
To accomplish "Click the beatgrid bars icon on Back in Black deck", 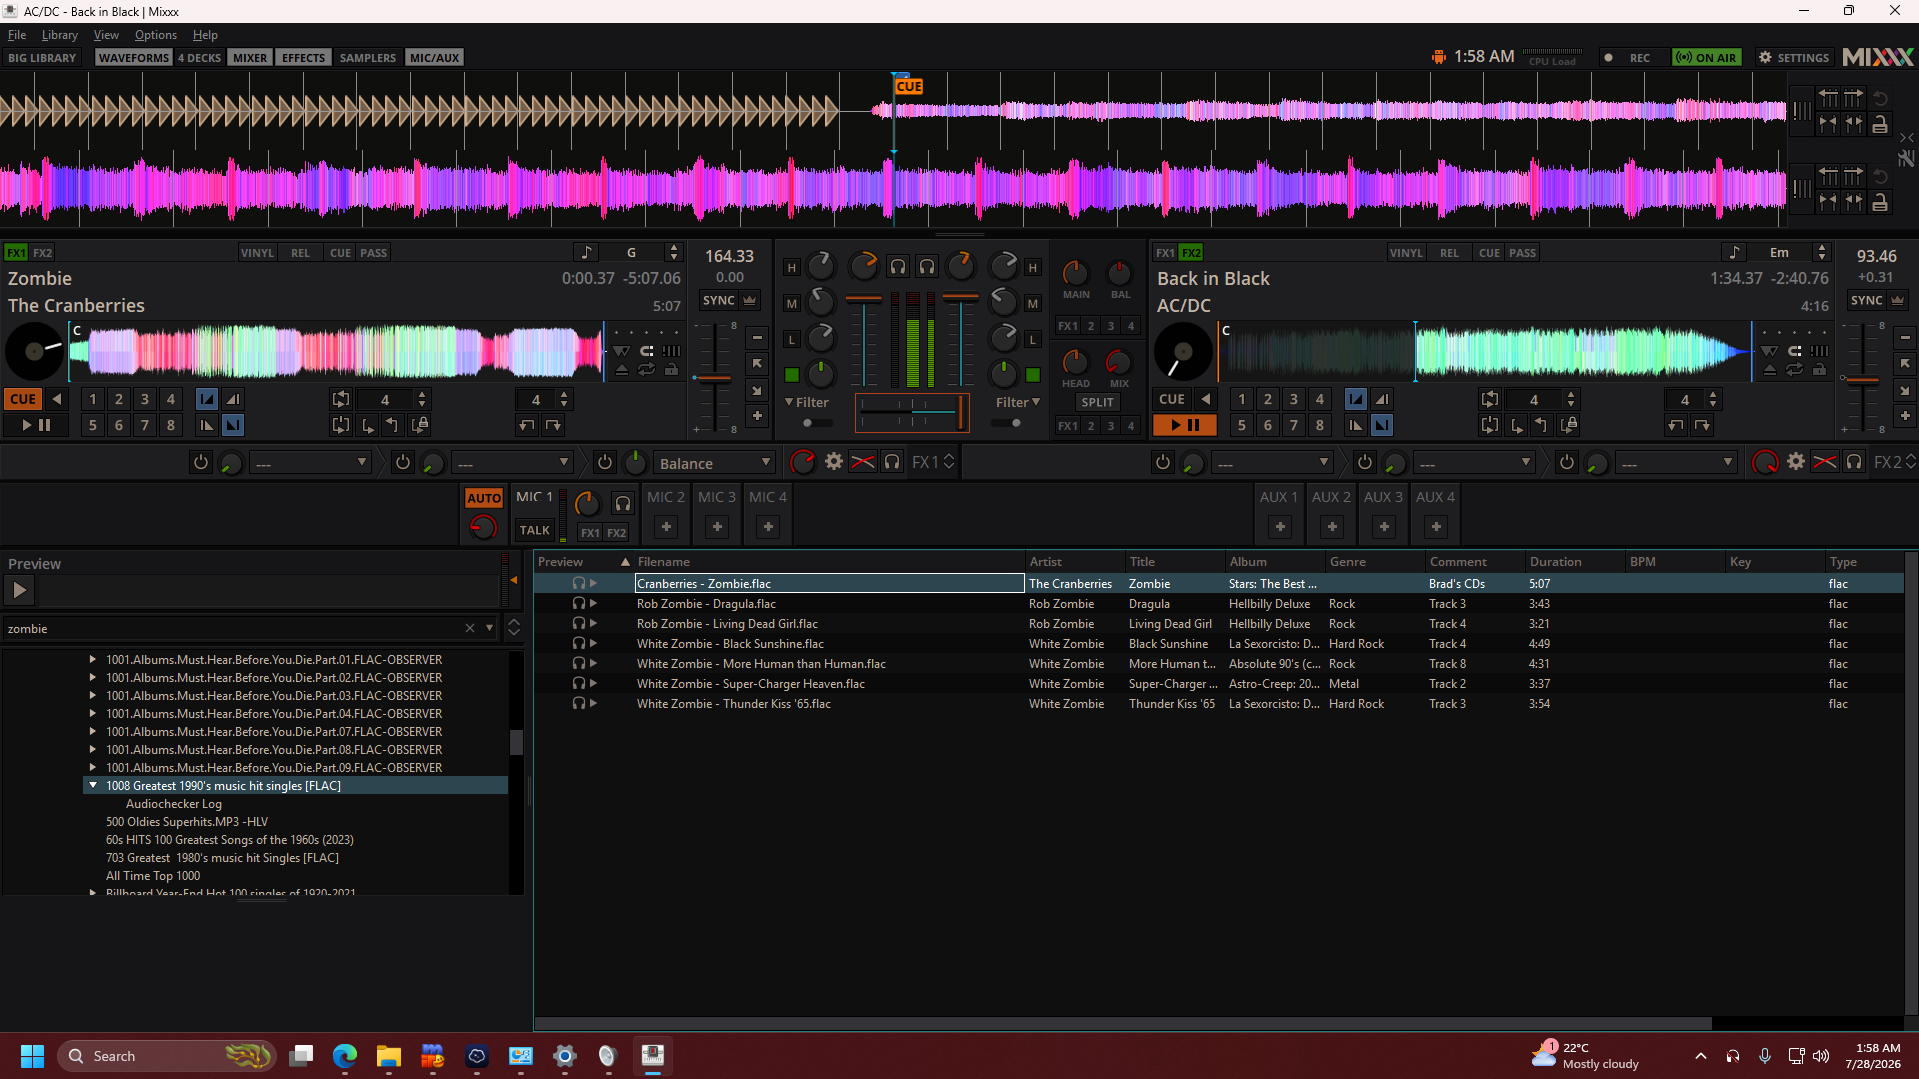I will 1820,351.
